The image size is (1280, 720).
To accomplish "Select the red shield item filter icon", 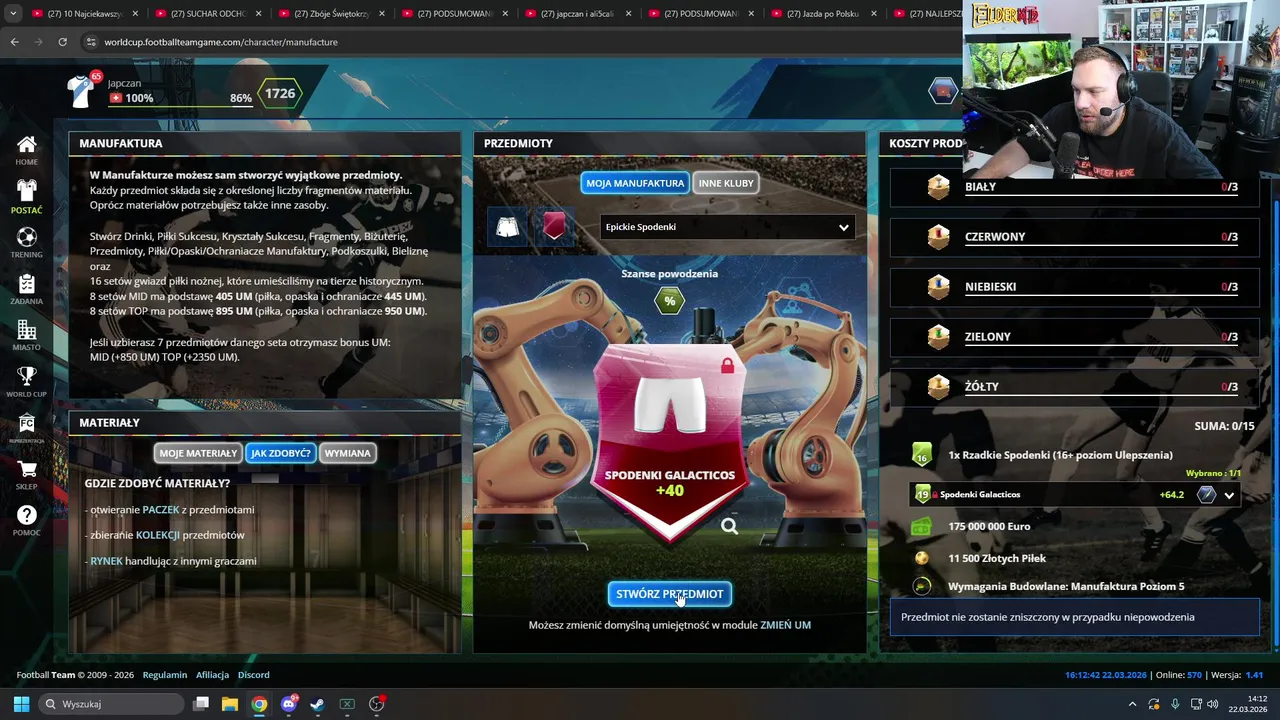I will coord(554,227).
